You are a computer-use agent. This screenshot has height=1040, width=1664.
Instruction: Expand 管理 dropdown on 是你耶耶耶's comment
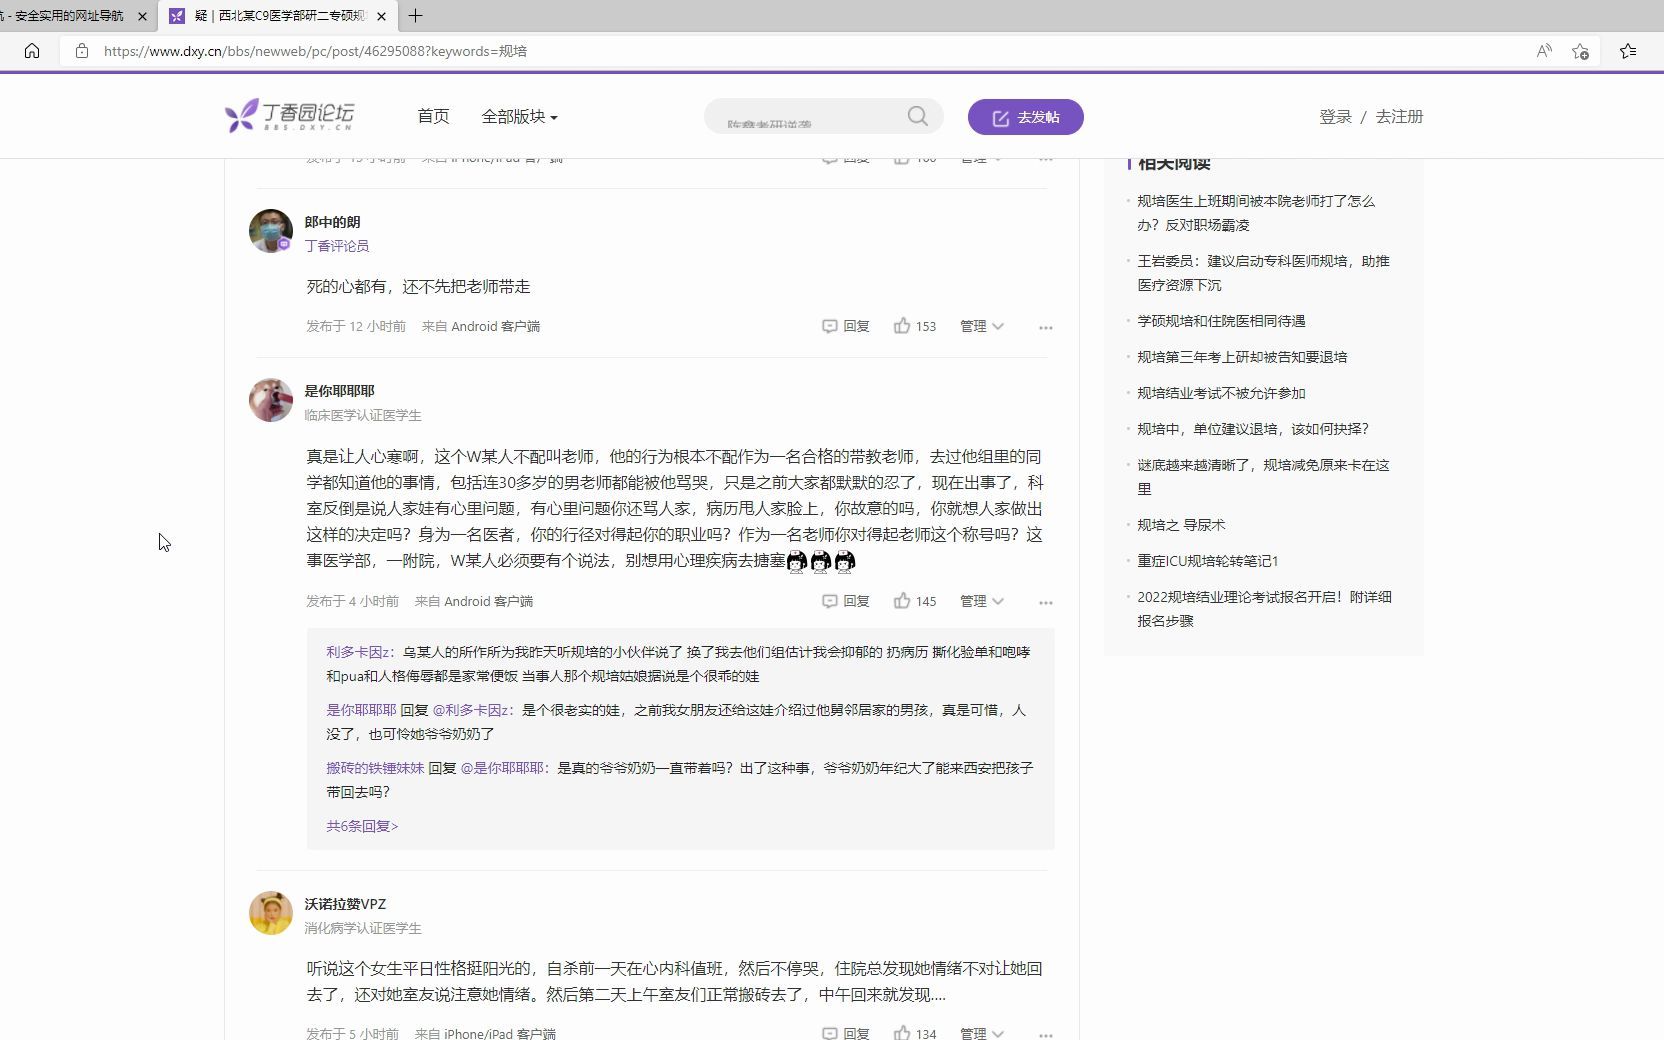pyautogui.click(x=982, y=601)
